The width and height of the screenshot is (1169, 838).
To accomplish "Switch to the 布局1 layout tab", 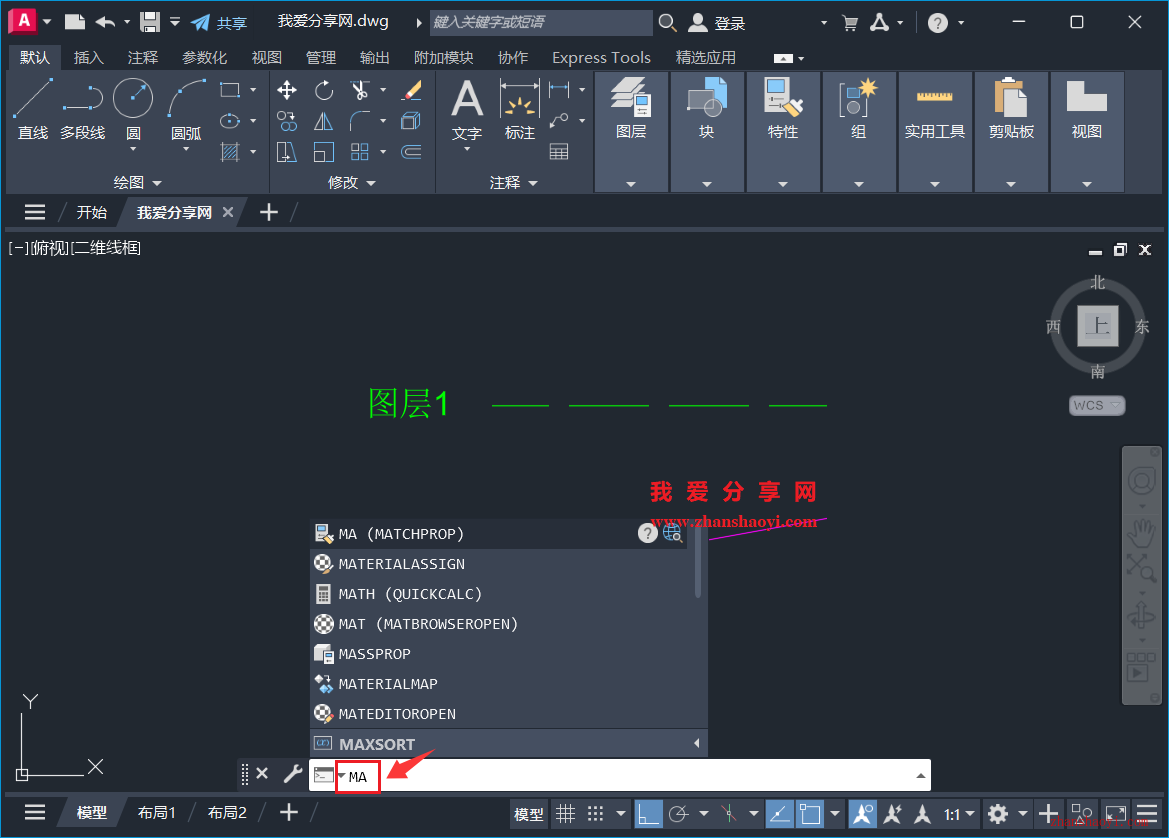I will tap(156, 812).
